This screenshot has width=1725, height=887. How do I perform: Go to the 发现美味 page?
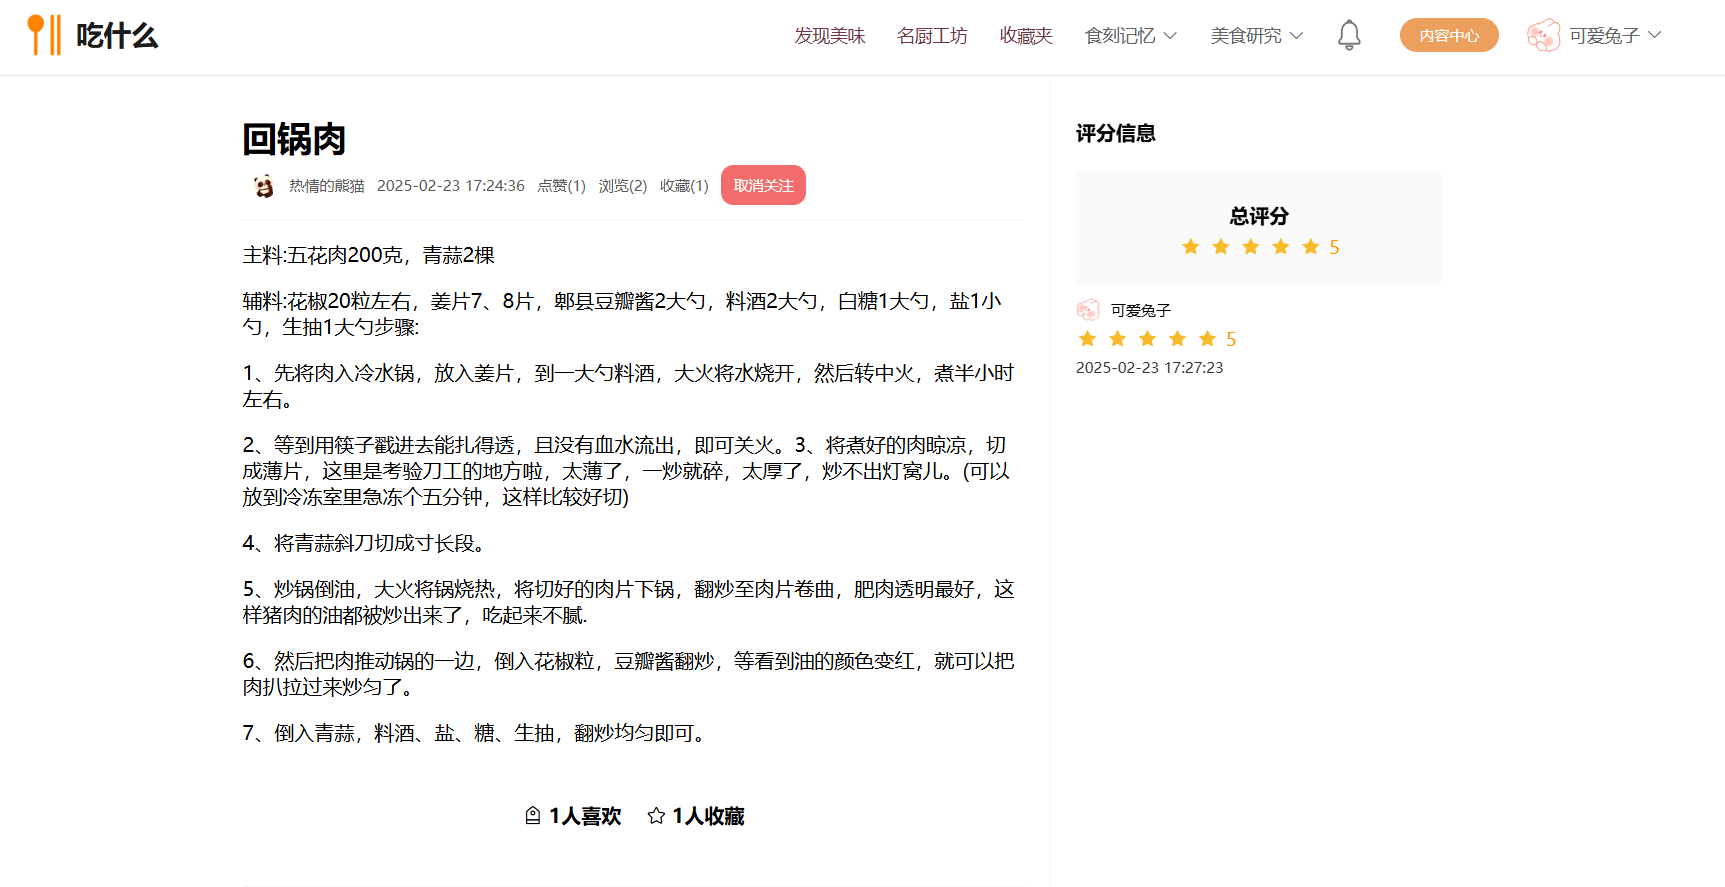click(829, 36)
